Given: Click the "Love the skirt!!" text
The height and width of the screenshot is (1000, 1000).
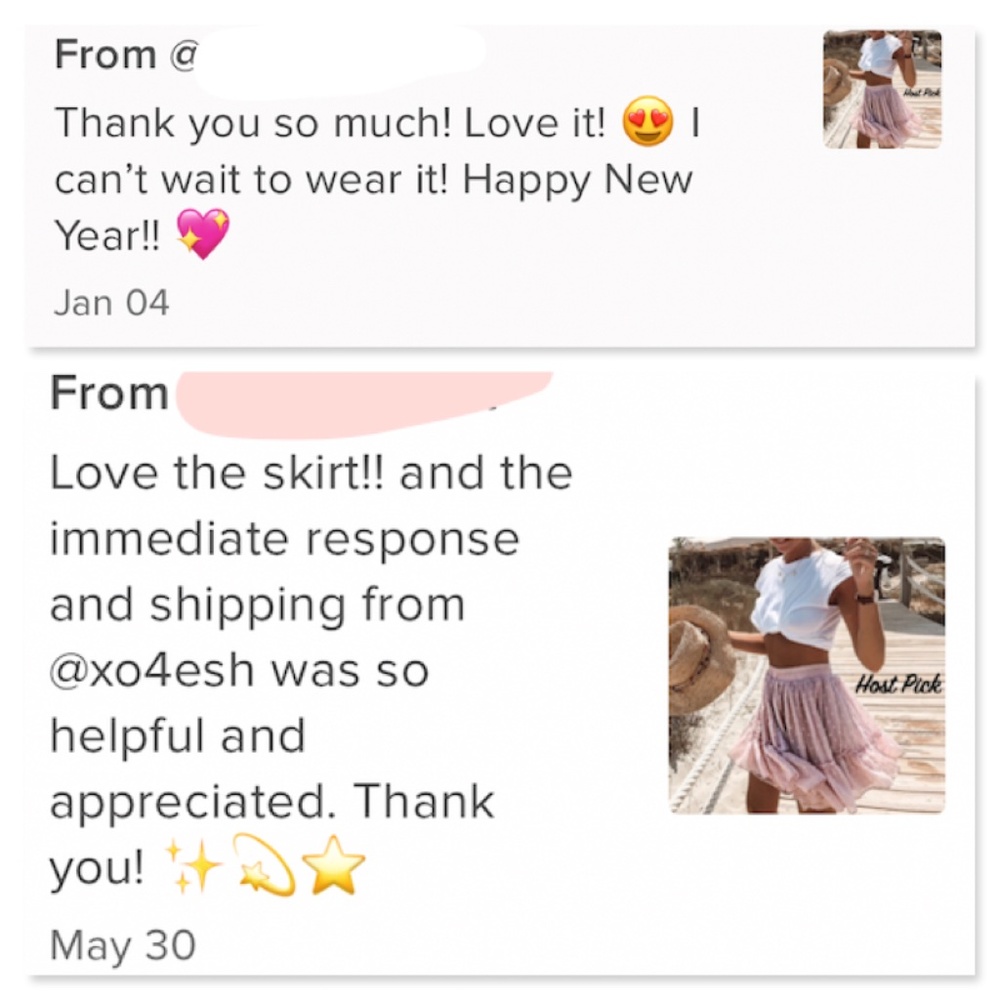Looking at the screenshot, I should 218,473.
